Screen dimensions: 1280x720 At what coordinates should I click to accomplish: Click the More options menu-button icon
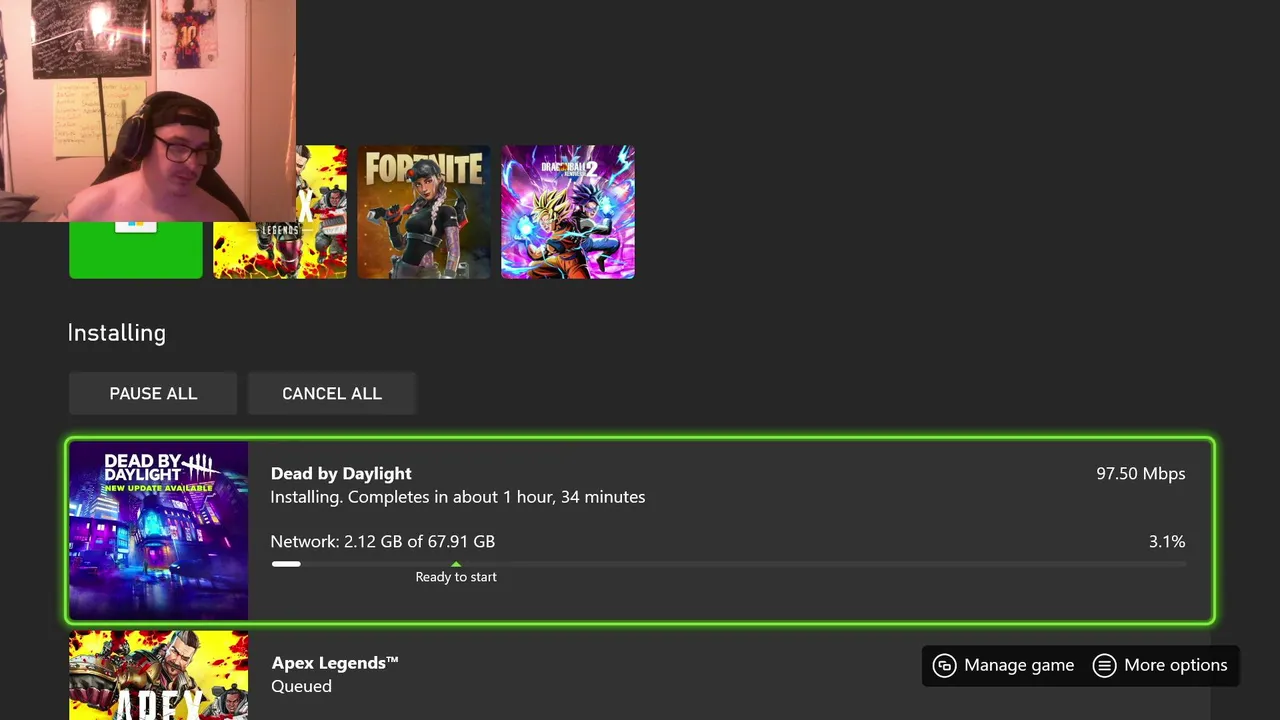(1104, 665)
